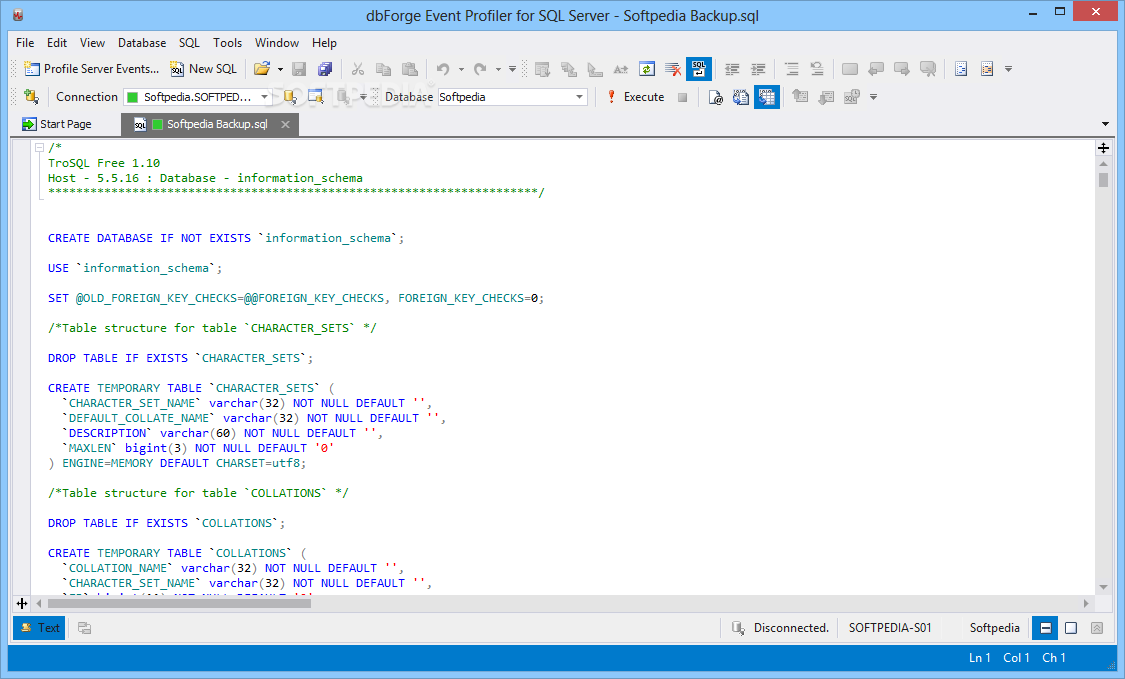Screen dimensions: 1125x679
Task: Click the horizontal scrollbar thumb
Action: (179, 604)
